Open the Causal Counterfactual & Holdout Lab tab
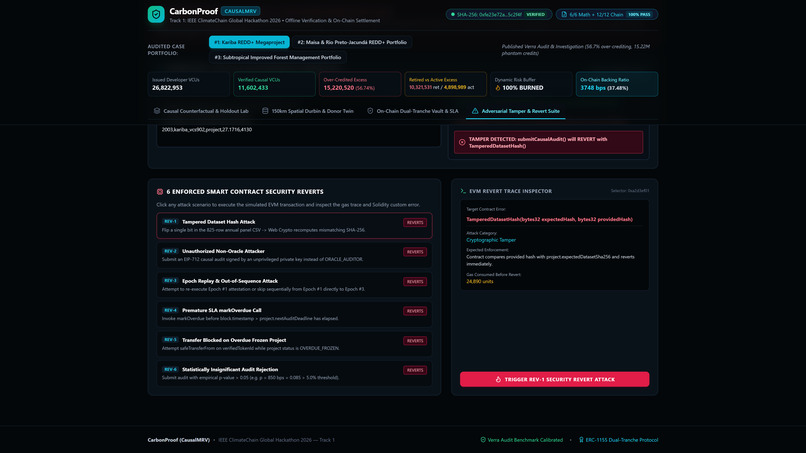Image resolution: width=806 pixels, height=453 pixels. pos(201,111)
